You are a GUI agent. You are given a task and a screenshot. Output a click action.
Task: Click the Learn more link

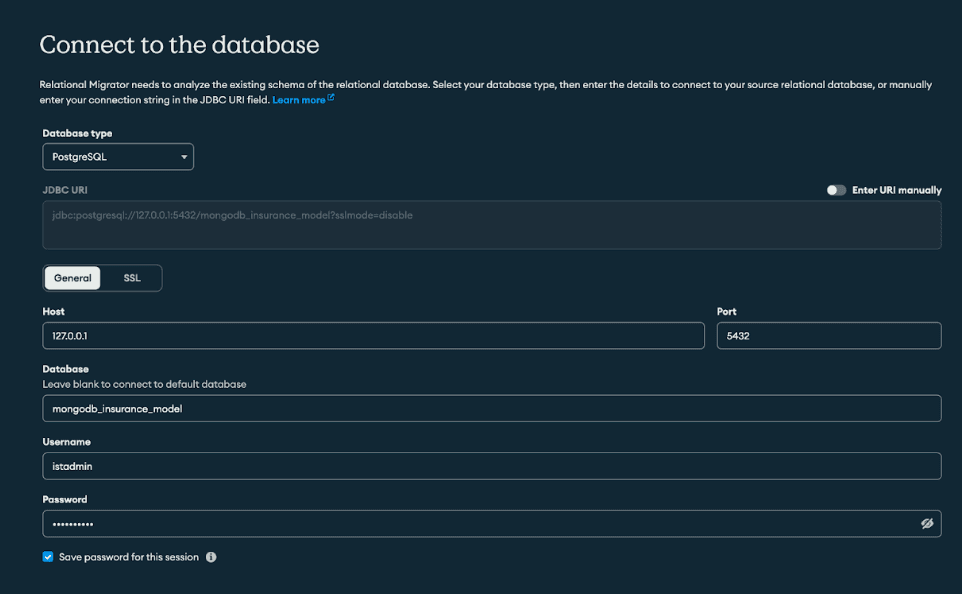coord(298,100)
